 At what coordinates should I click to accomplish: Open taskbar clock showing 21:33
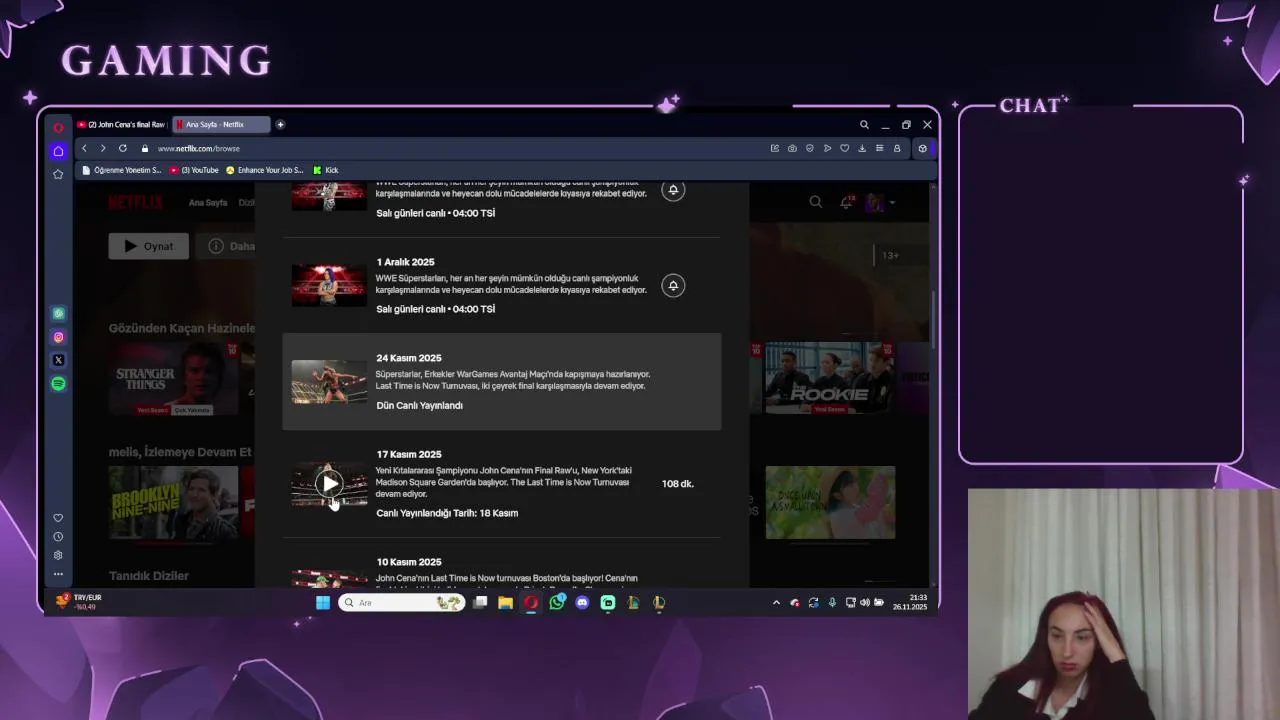[910, 602]
